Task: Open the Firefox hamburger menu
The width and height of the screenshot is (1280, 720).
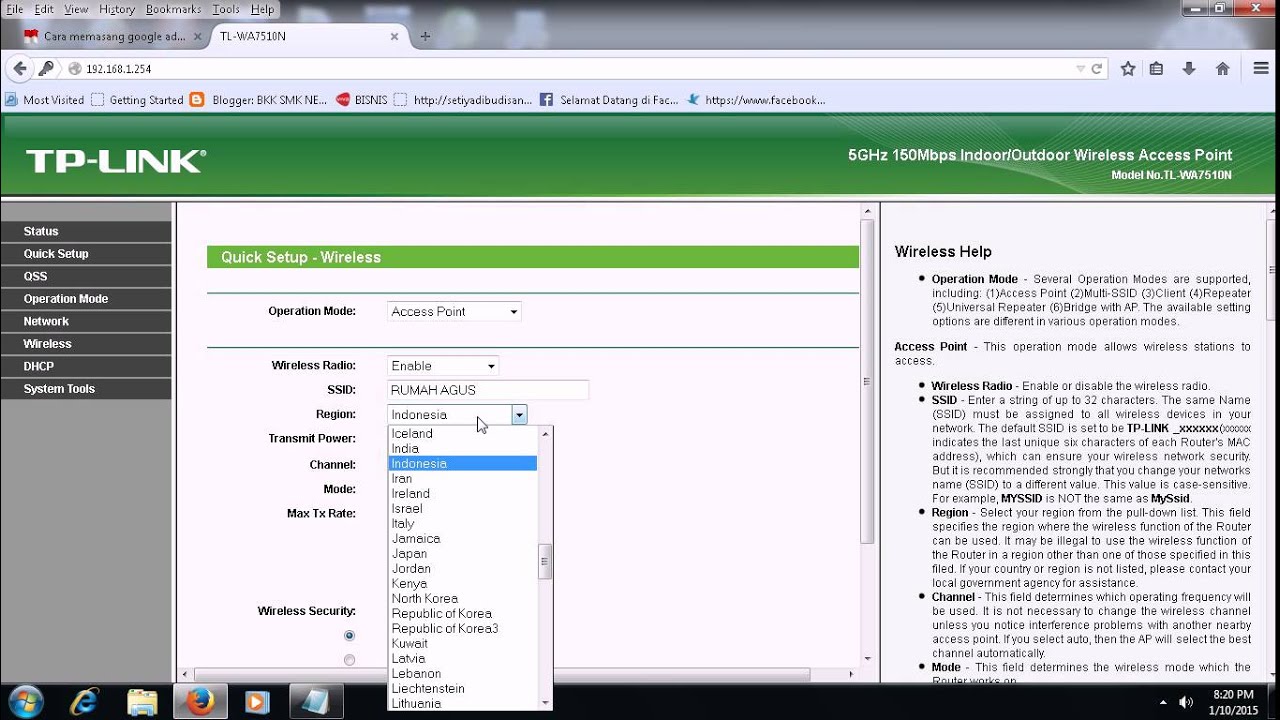Action: (1261, 69)
